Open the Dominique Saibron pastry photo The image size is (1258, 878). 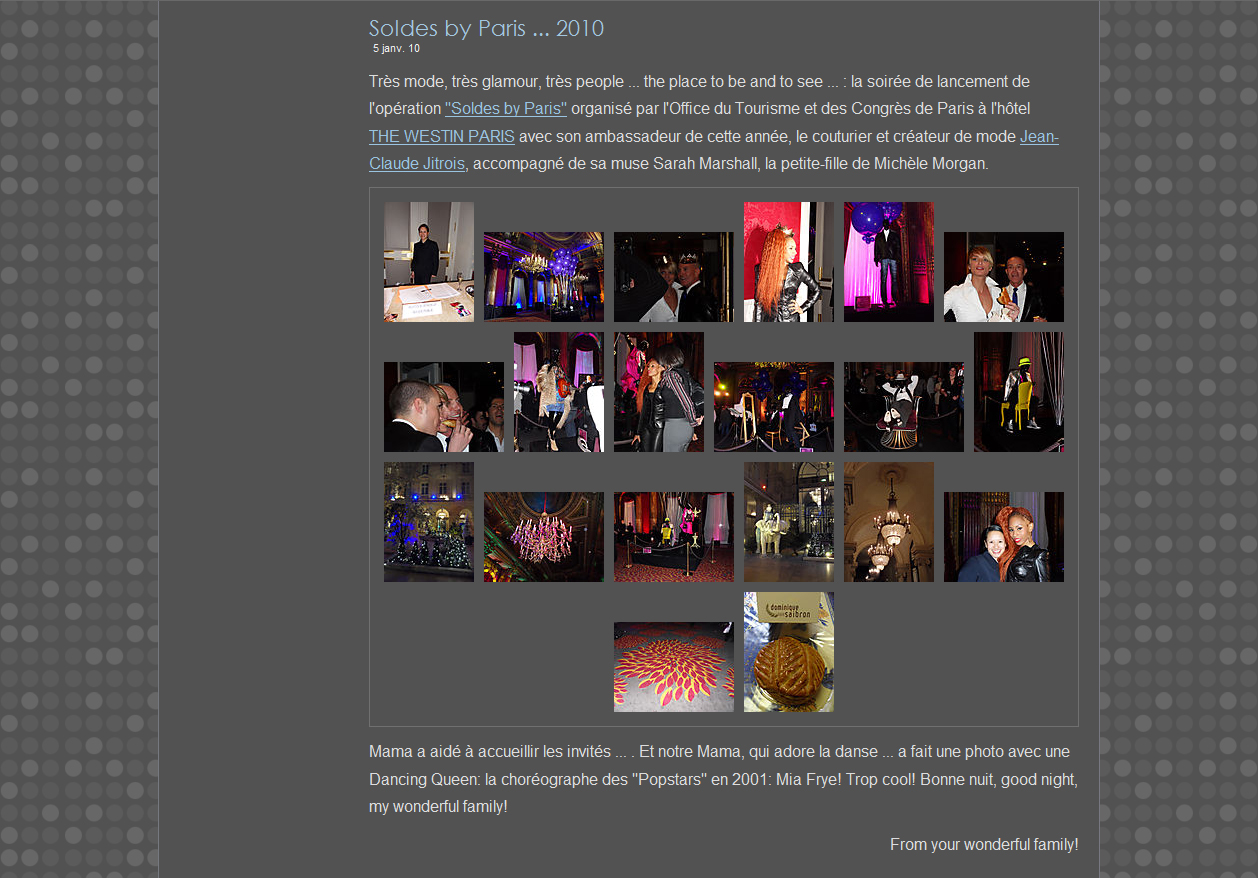[x=788, y=652]
